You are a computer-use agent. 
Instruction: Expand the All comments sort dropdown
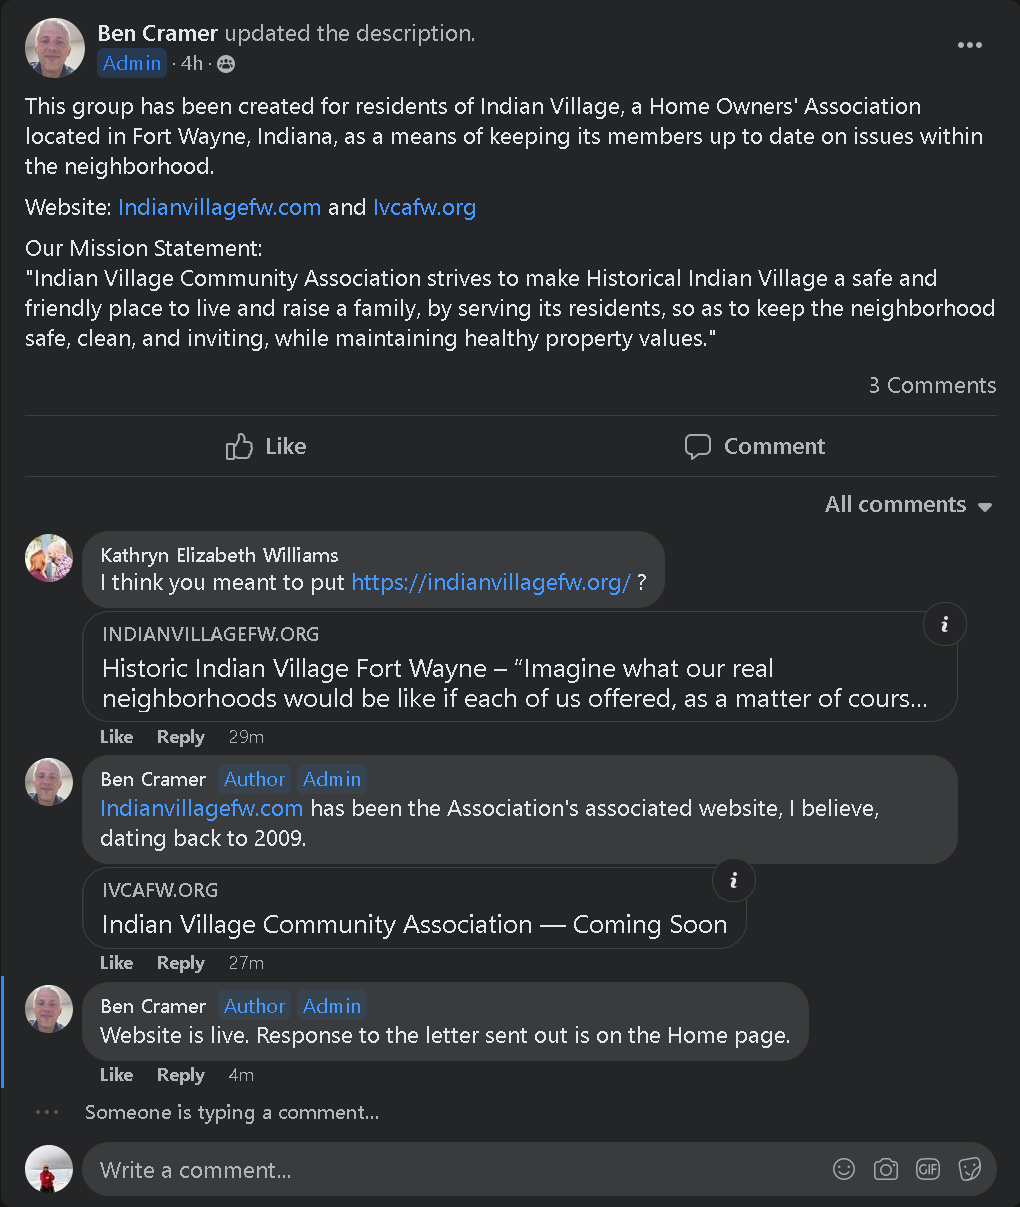point(908,505)
